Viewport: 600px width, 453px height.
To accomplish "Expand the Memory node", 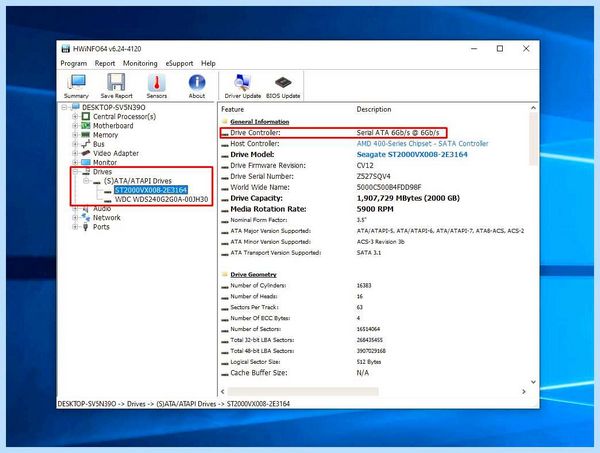I will point(75,135).
